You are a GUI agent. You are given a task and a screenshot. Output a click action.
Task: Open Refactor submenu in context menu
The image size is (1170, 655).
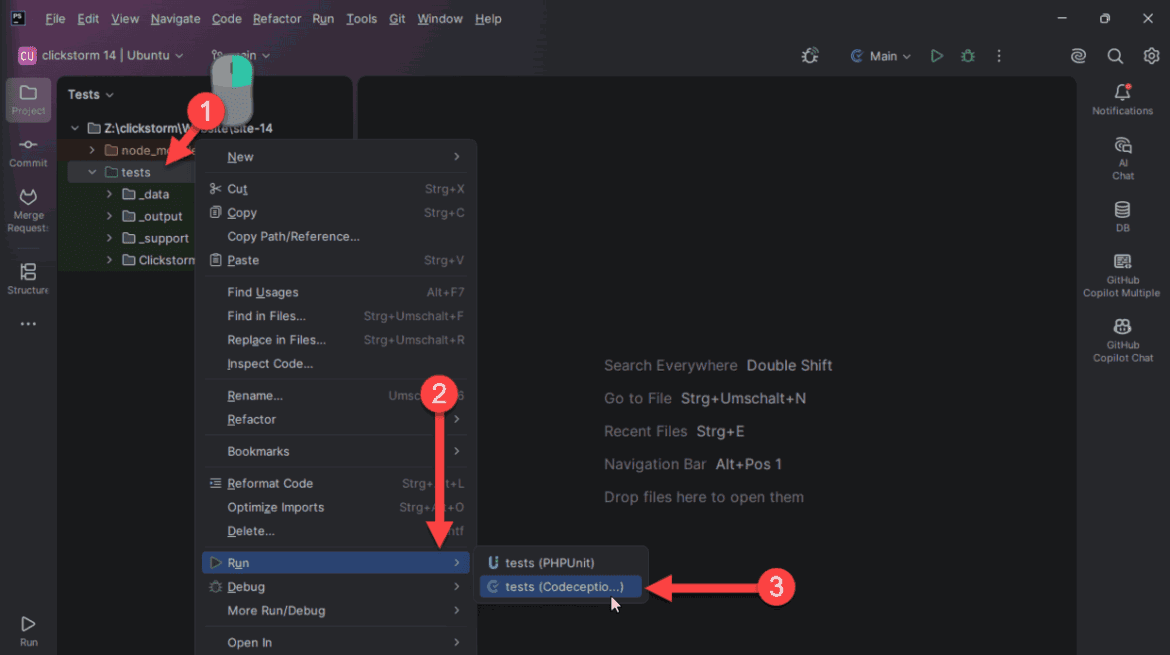coord(336,420)
